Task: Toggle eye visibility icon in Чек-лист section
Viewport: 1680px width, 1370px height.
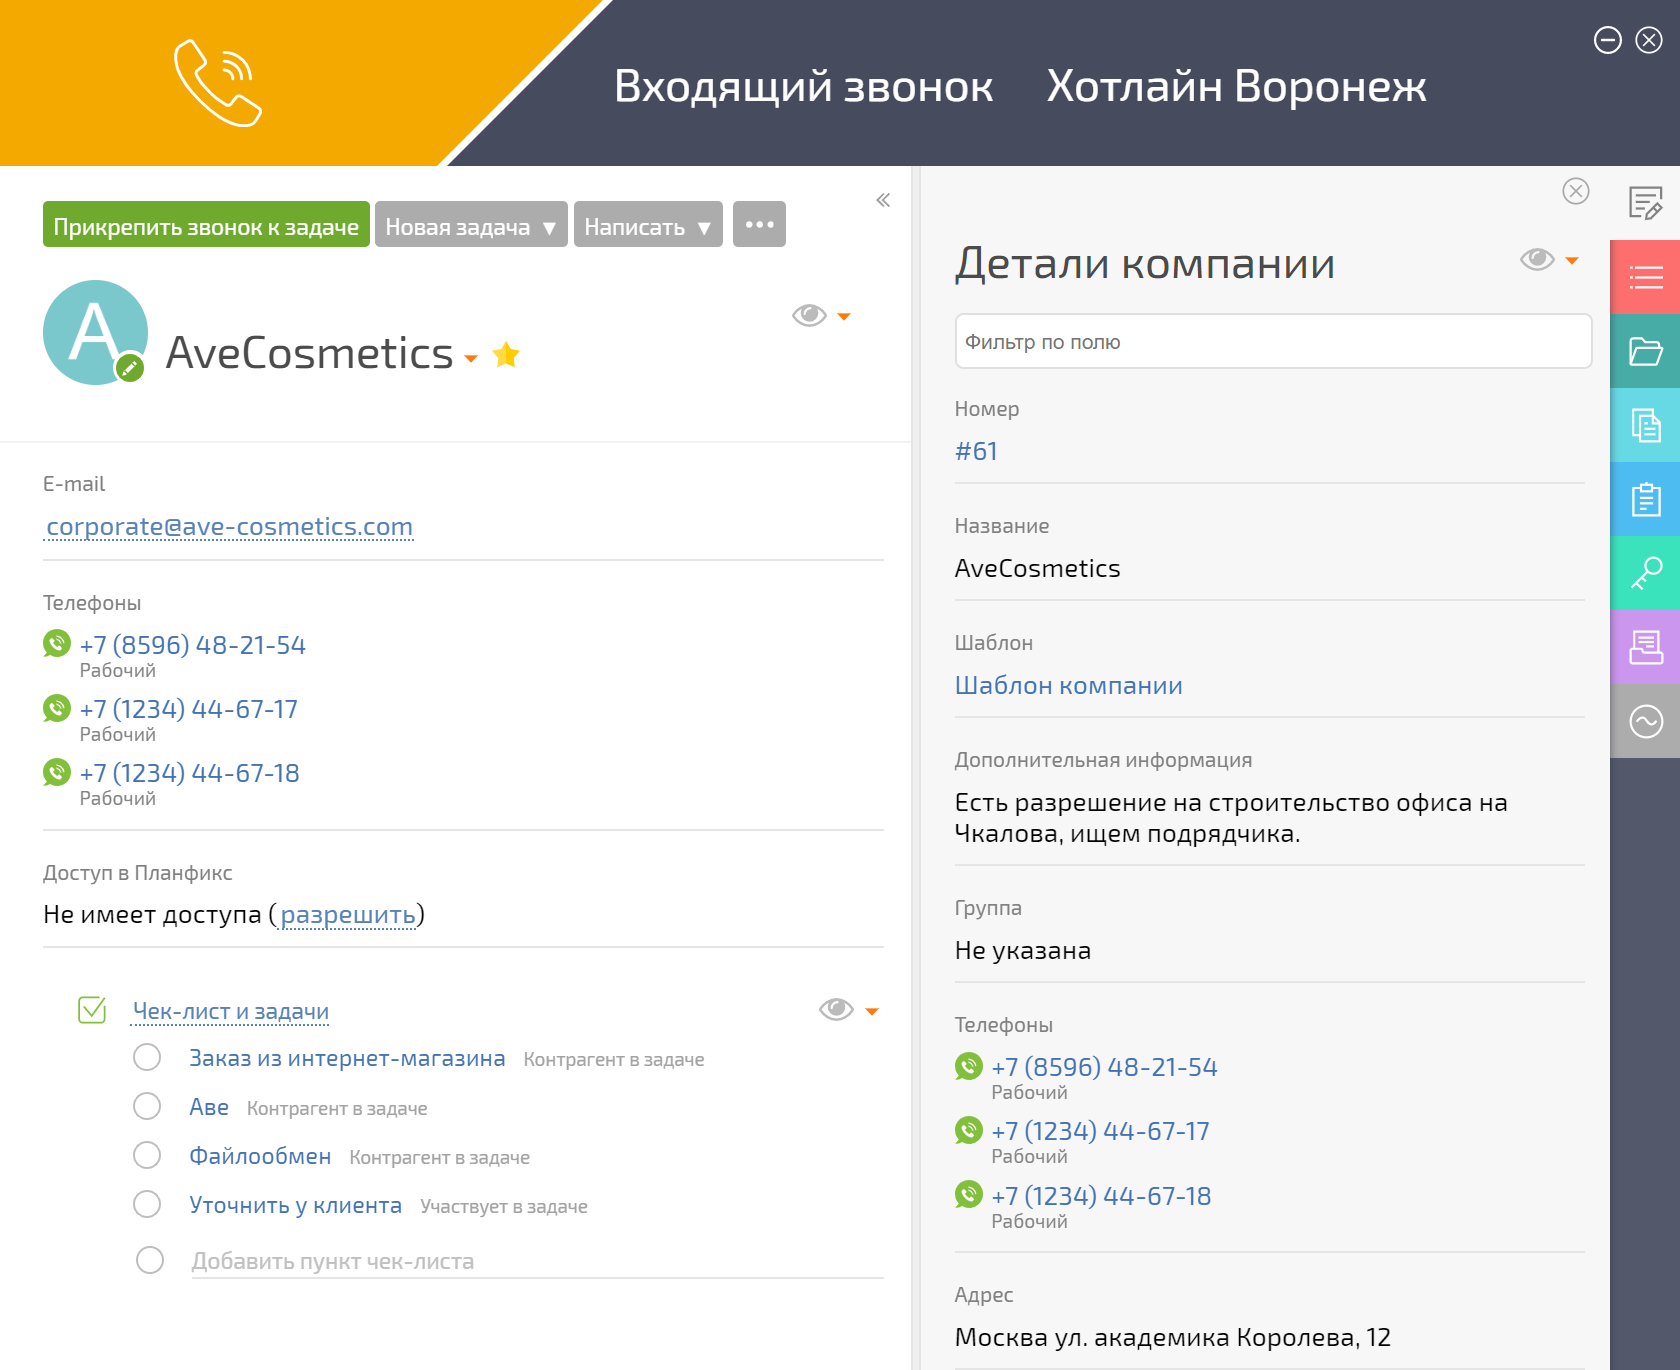Action: [836, 1010]
